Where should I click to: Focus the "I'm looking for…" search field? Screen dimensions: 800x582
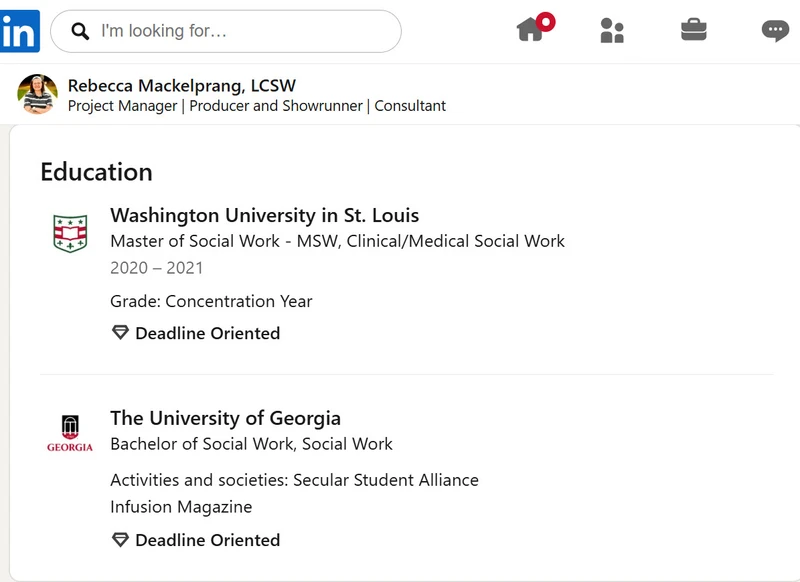[x=226, y=31]
